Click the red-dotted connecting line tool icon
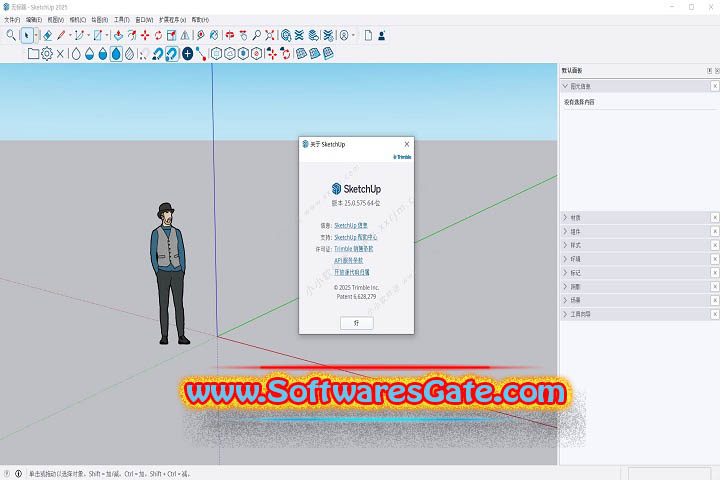Image resolution: width=720 pixels, height=480 pixels. pos(201,54)
